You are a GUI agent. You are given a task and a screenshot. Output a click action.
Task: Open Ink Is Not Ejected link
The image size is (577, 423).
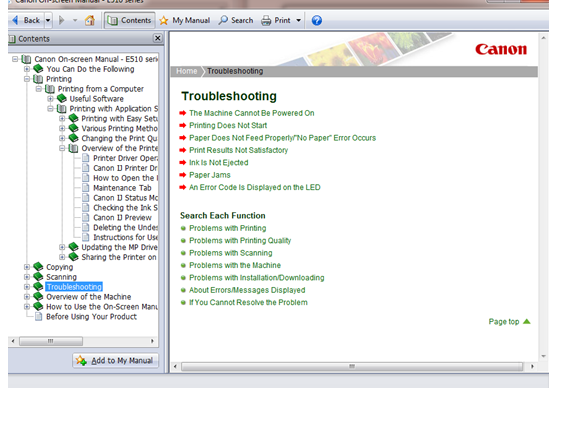219,163
